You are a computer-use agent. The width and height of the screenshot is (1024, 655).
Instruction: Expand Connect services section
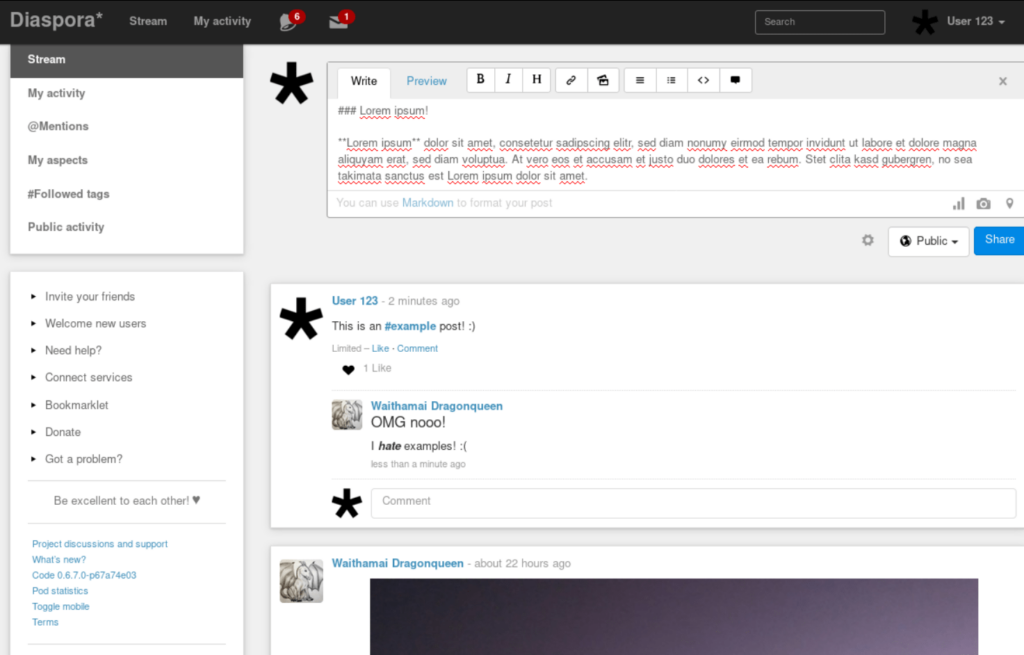[88, 377]
